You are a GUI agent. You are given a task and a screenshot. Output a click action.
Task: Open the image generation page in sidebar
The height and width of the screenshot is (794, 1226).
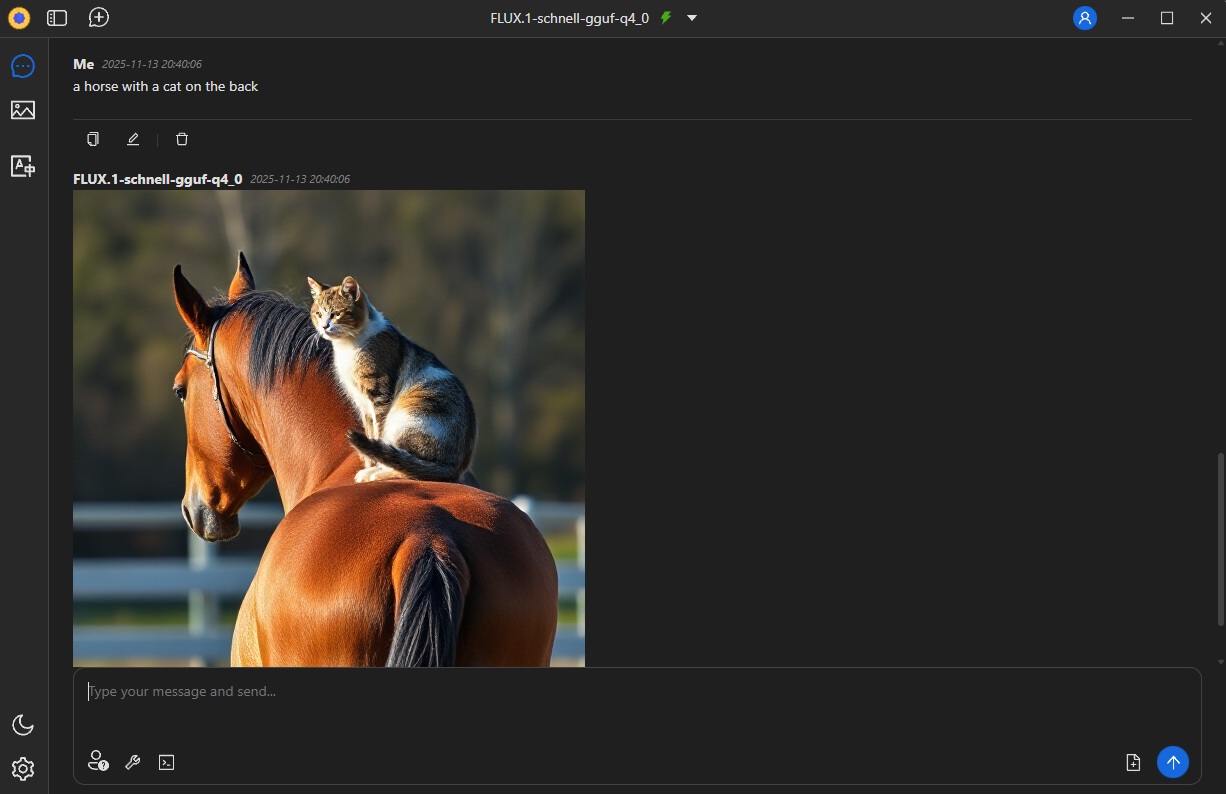pos(23,110)
